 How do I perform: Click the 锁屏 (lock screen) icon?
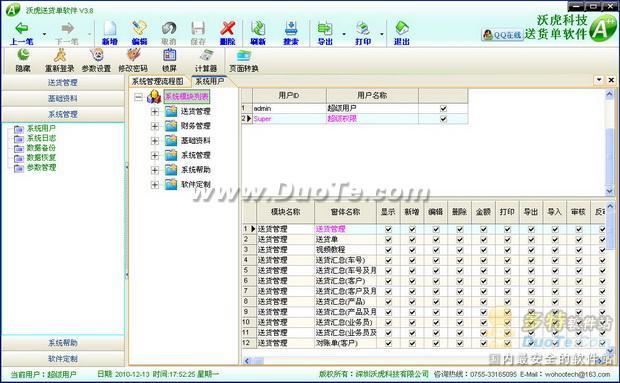click(169, 60)
